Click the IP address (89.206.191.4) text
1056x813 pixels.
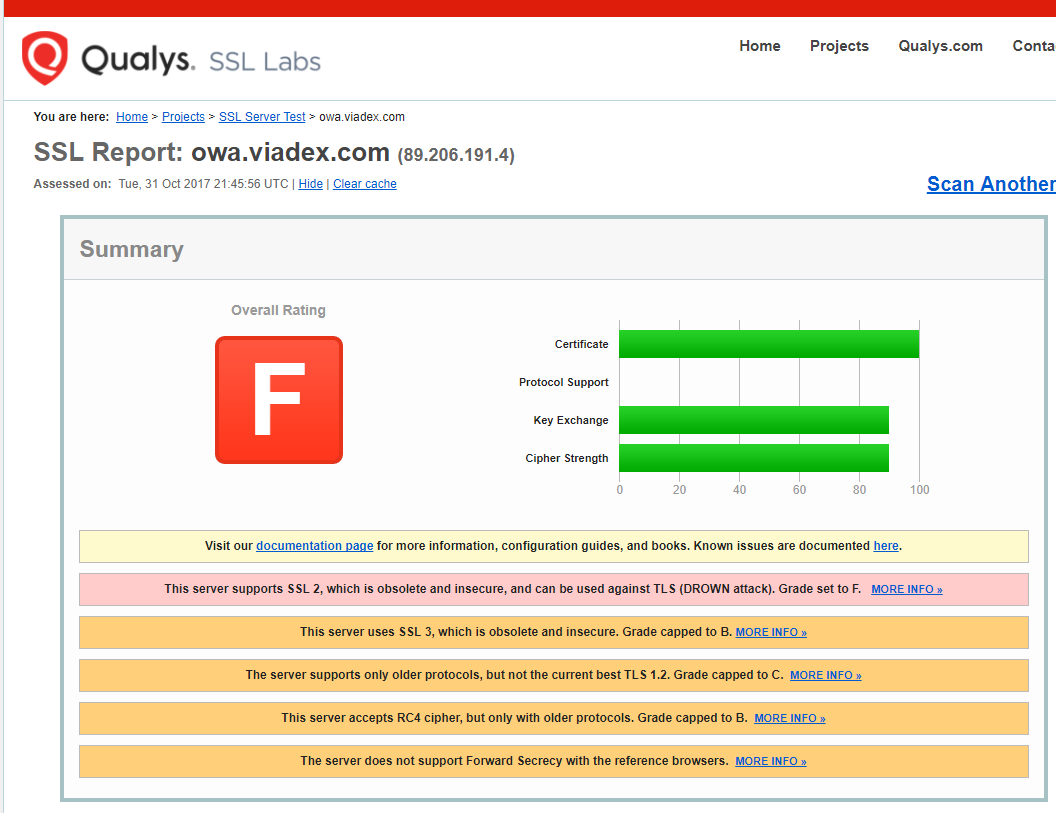point(456,155)
